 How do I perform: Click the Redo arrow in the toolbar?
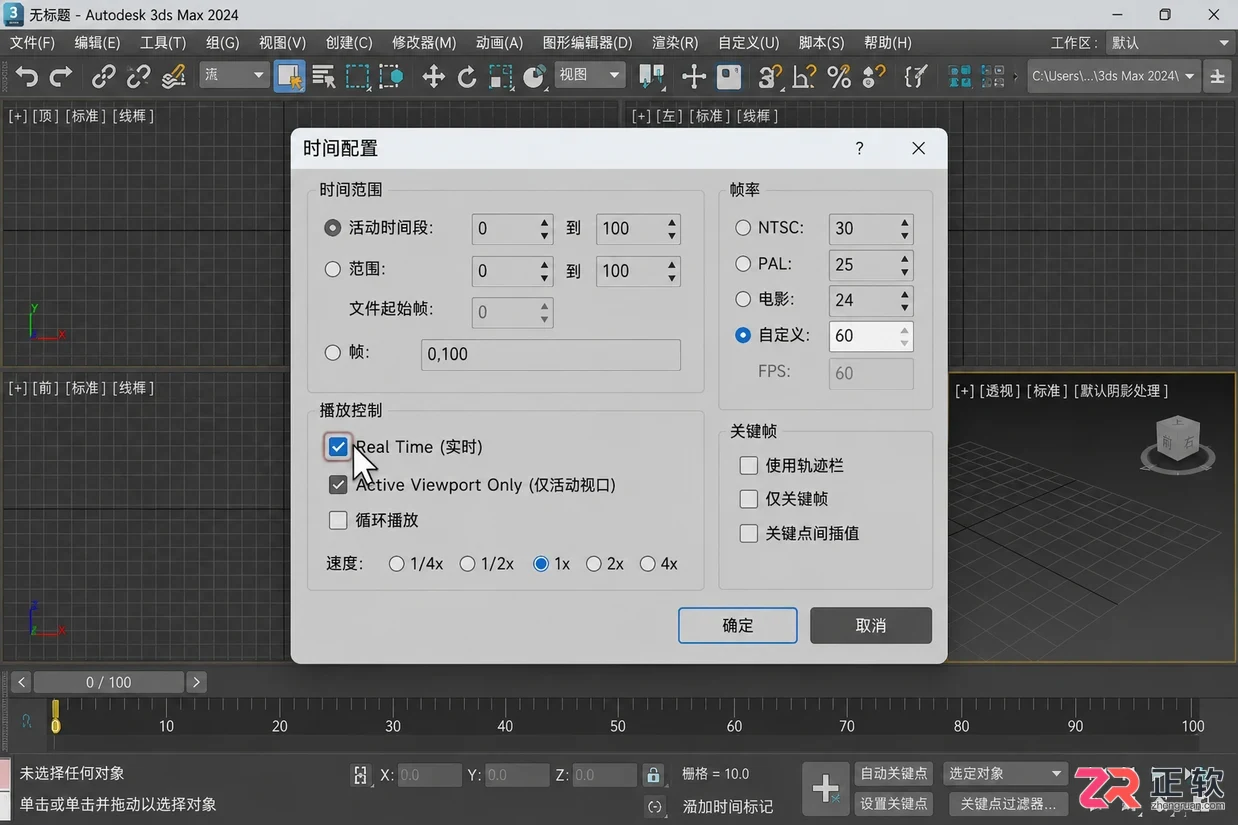pyautogui.click(x=61, y=77)
